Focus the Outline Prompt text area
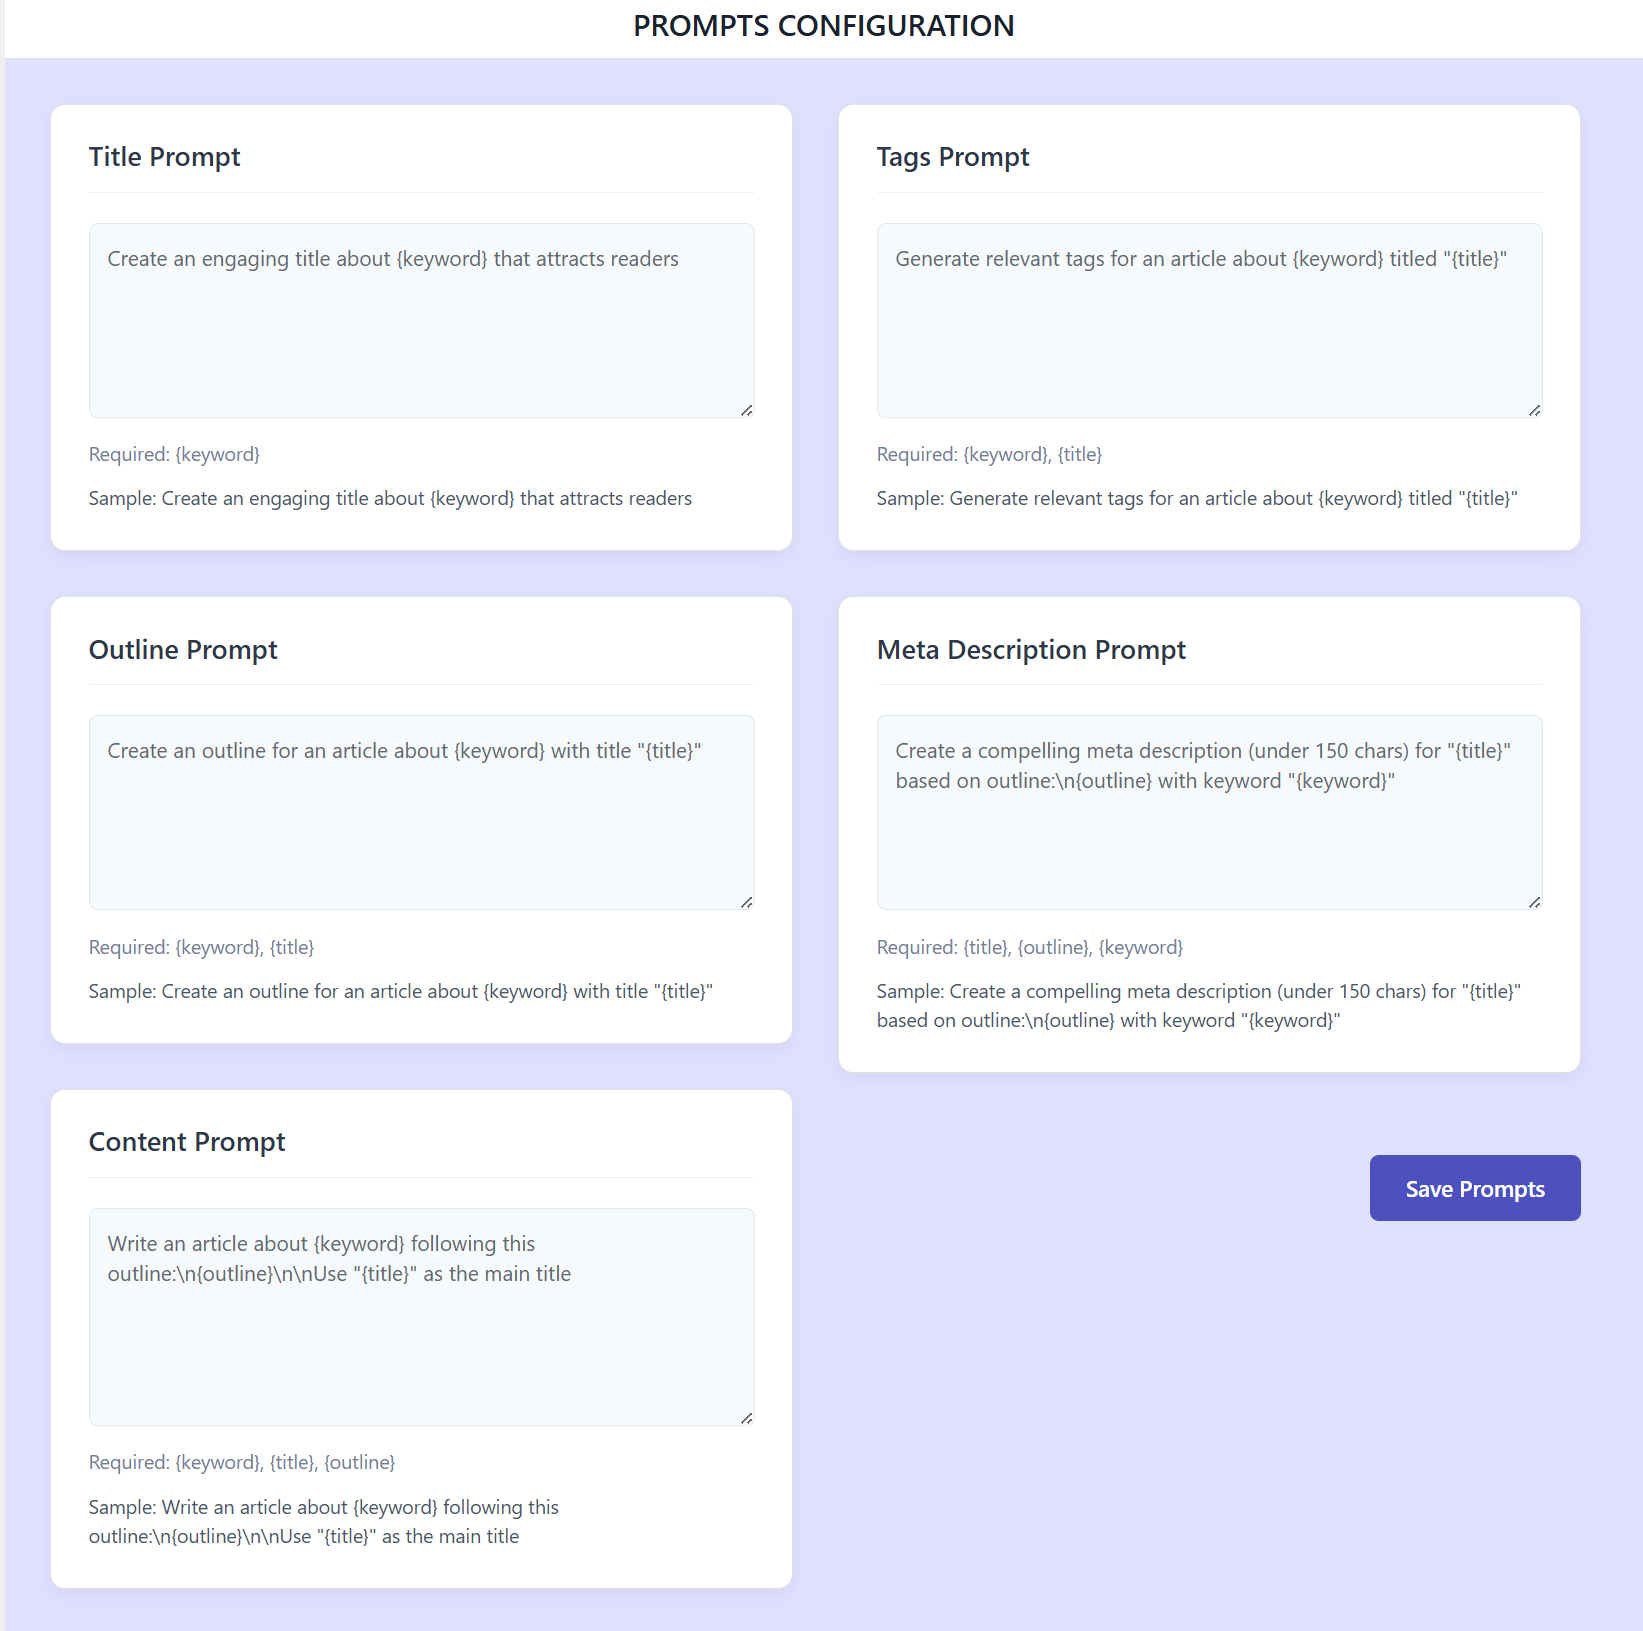 click(421, 812)
